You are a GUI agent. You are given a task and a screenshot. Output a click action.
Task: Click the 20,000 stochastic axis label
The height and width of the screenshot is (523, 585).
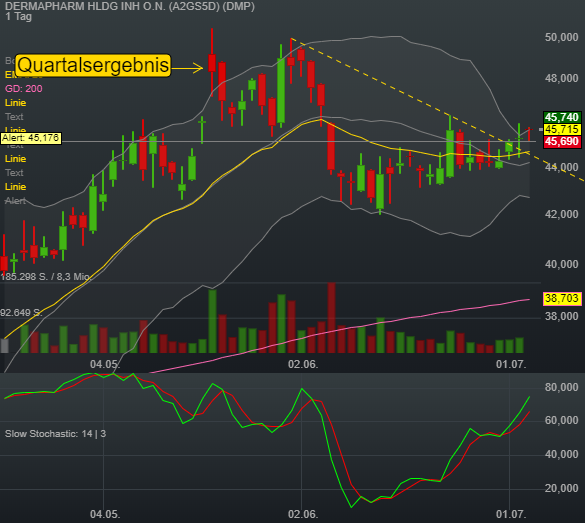click(x=561, y=488)
